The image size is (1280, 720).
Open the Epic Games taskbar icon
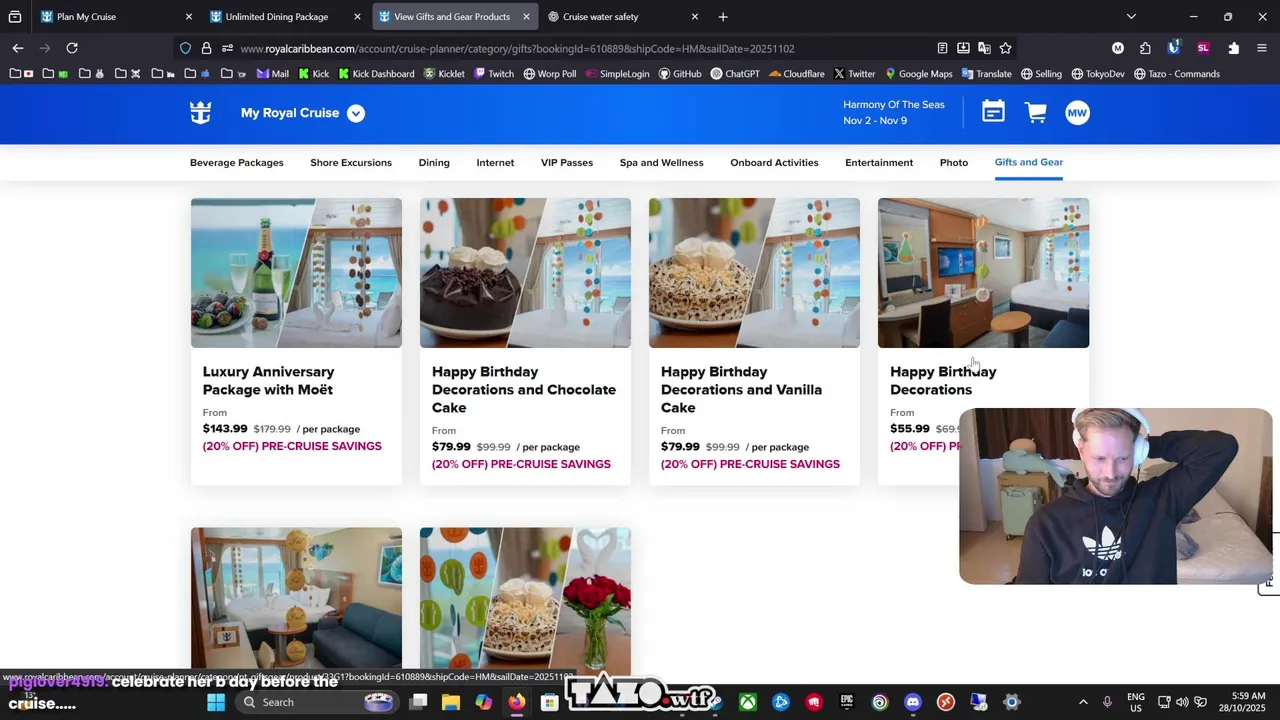847,702
